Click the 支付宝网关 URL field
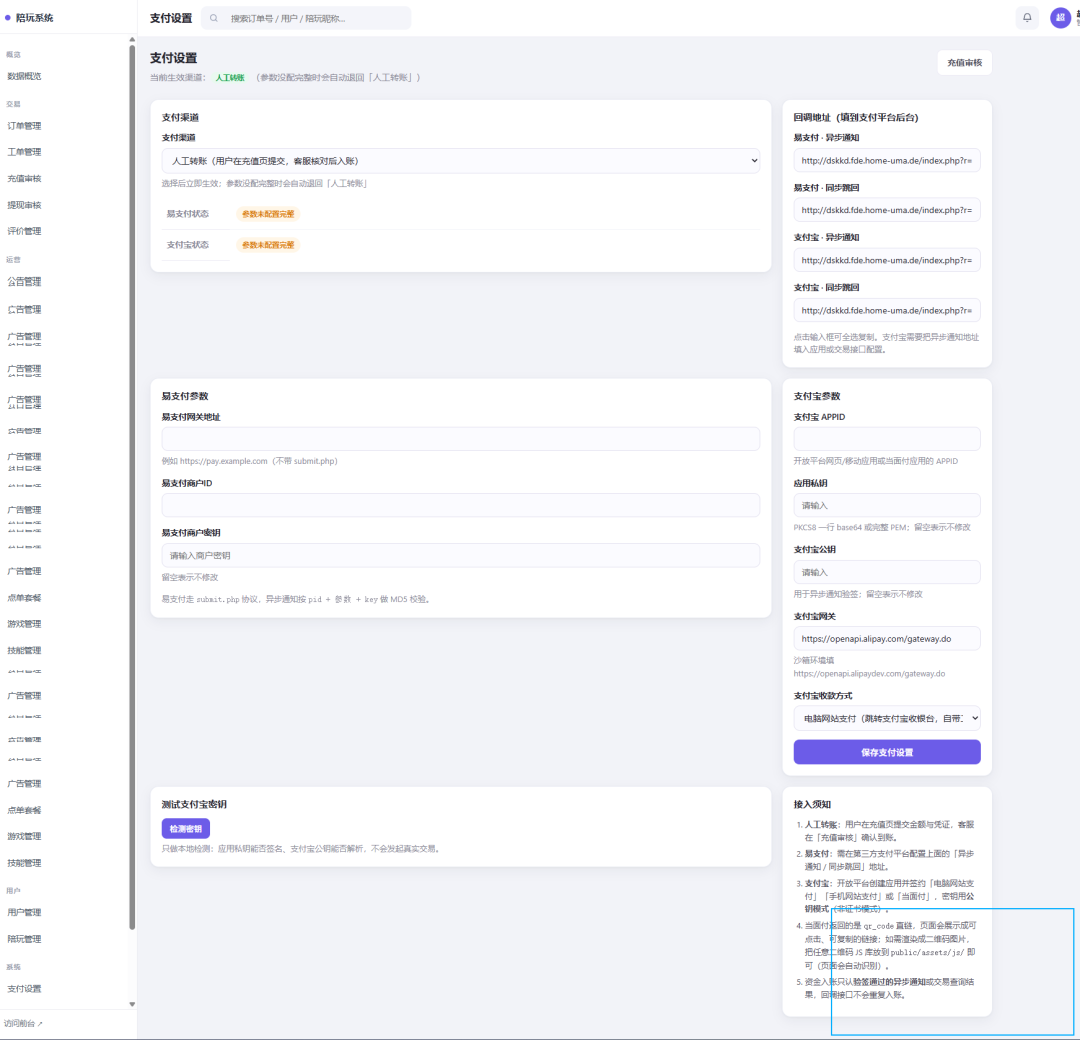The height and width of the screenshot is (1040, 1080). click(887, 638)
